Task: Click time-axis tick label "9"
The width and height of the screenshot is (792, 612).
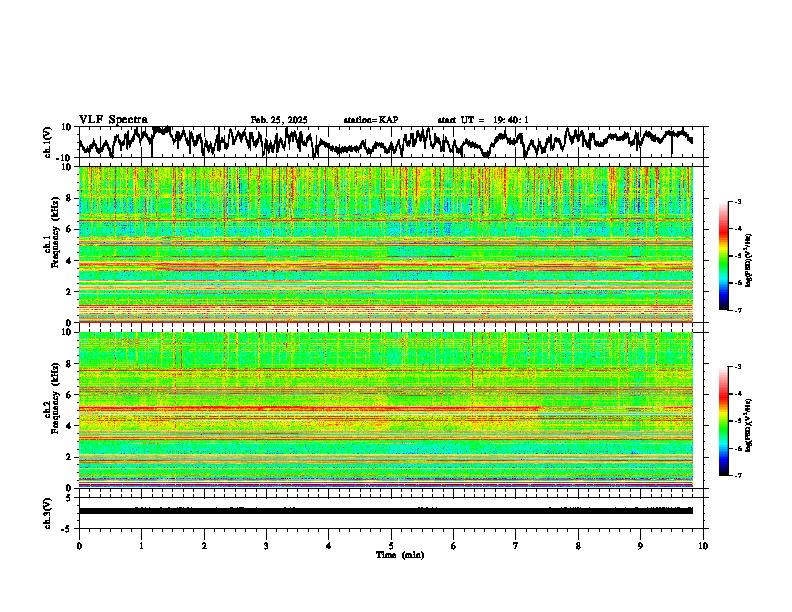Action: [x=640, y=546]
